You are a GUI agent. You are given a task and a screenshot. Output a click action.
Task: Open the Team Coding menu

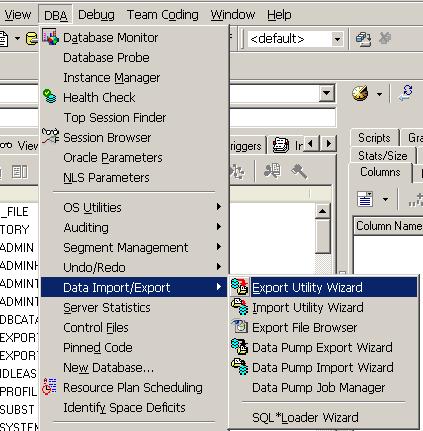(x=162, y=15)
